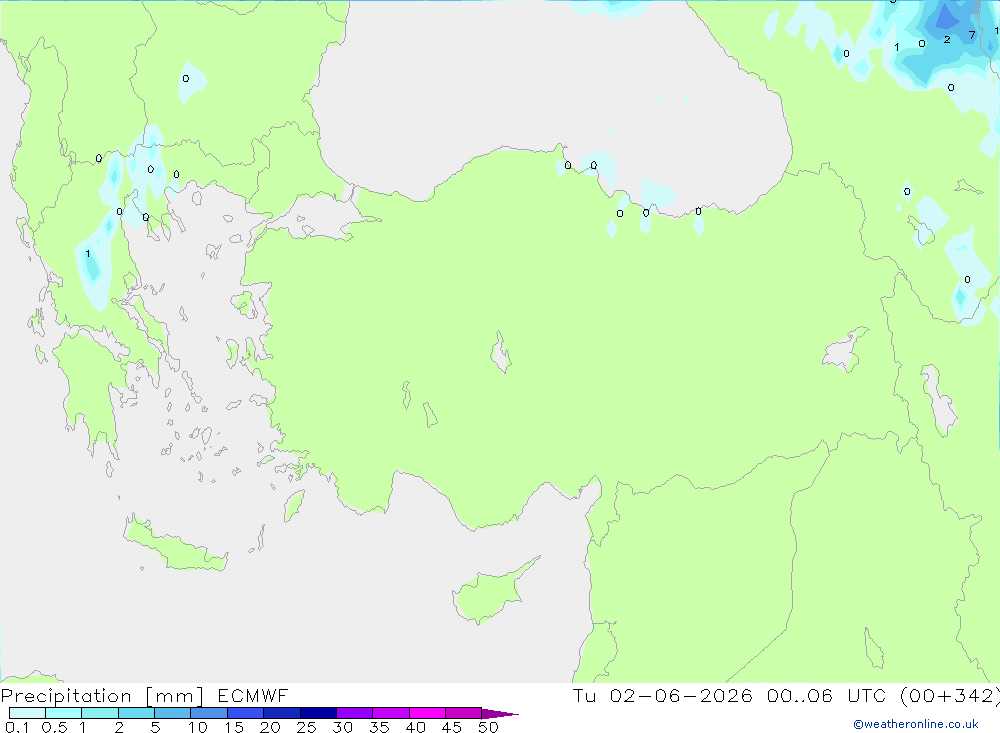Click the legend label "20"
The image size is (1000, 733).
click(270, 727)
